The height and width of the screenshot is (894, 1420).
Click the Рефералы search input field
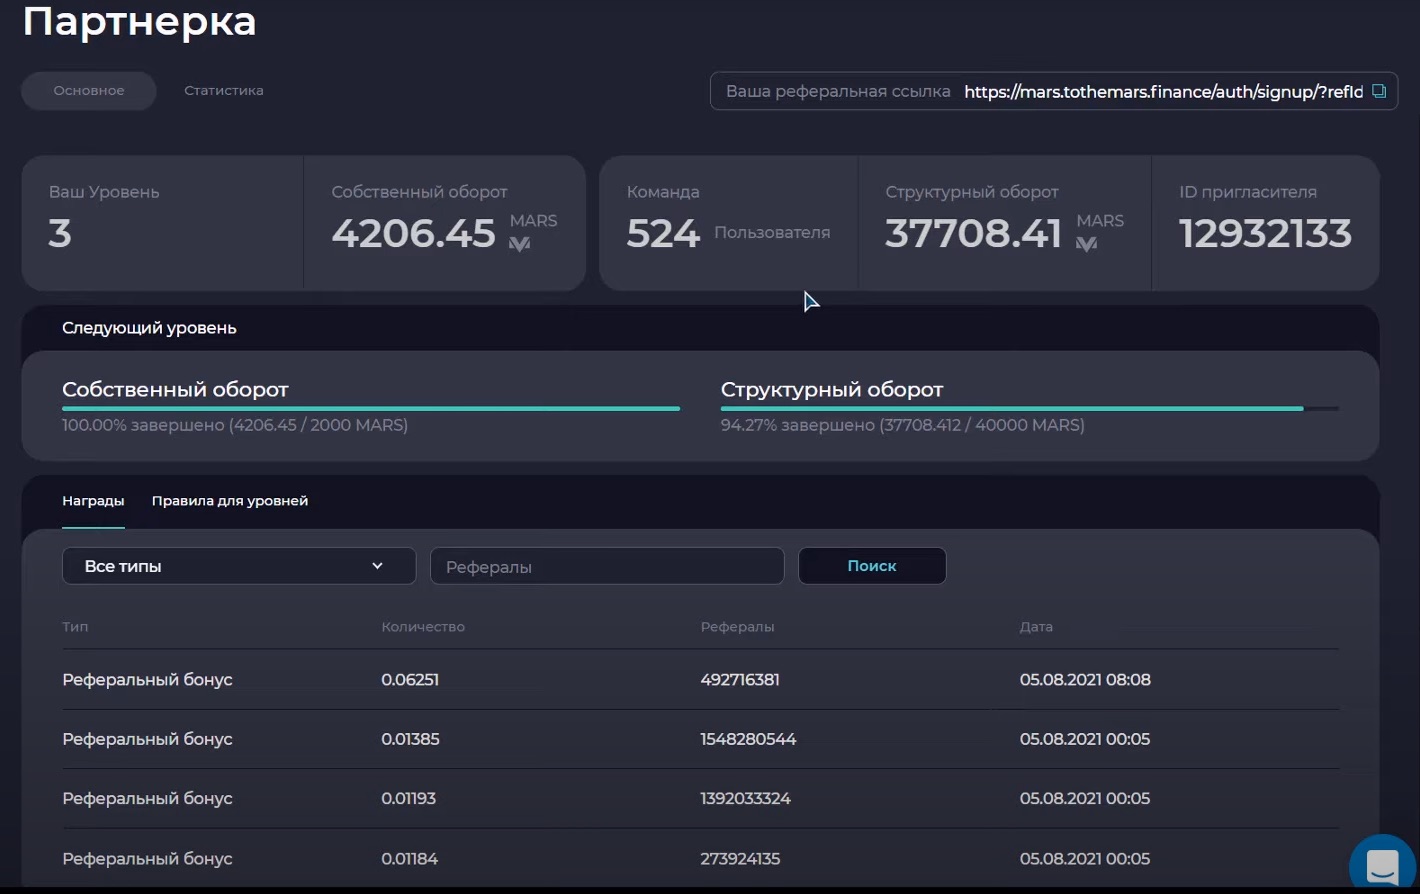(x=607, y=566)
